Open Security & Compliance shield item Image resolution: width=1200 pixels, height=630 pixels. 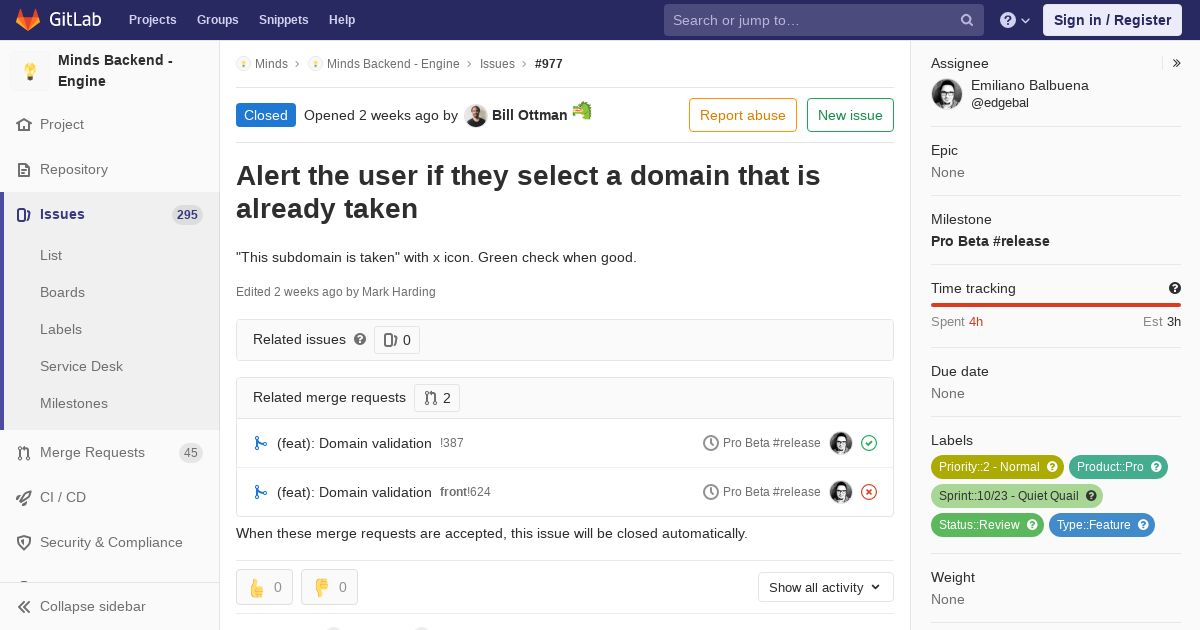[110, 542]
